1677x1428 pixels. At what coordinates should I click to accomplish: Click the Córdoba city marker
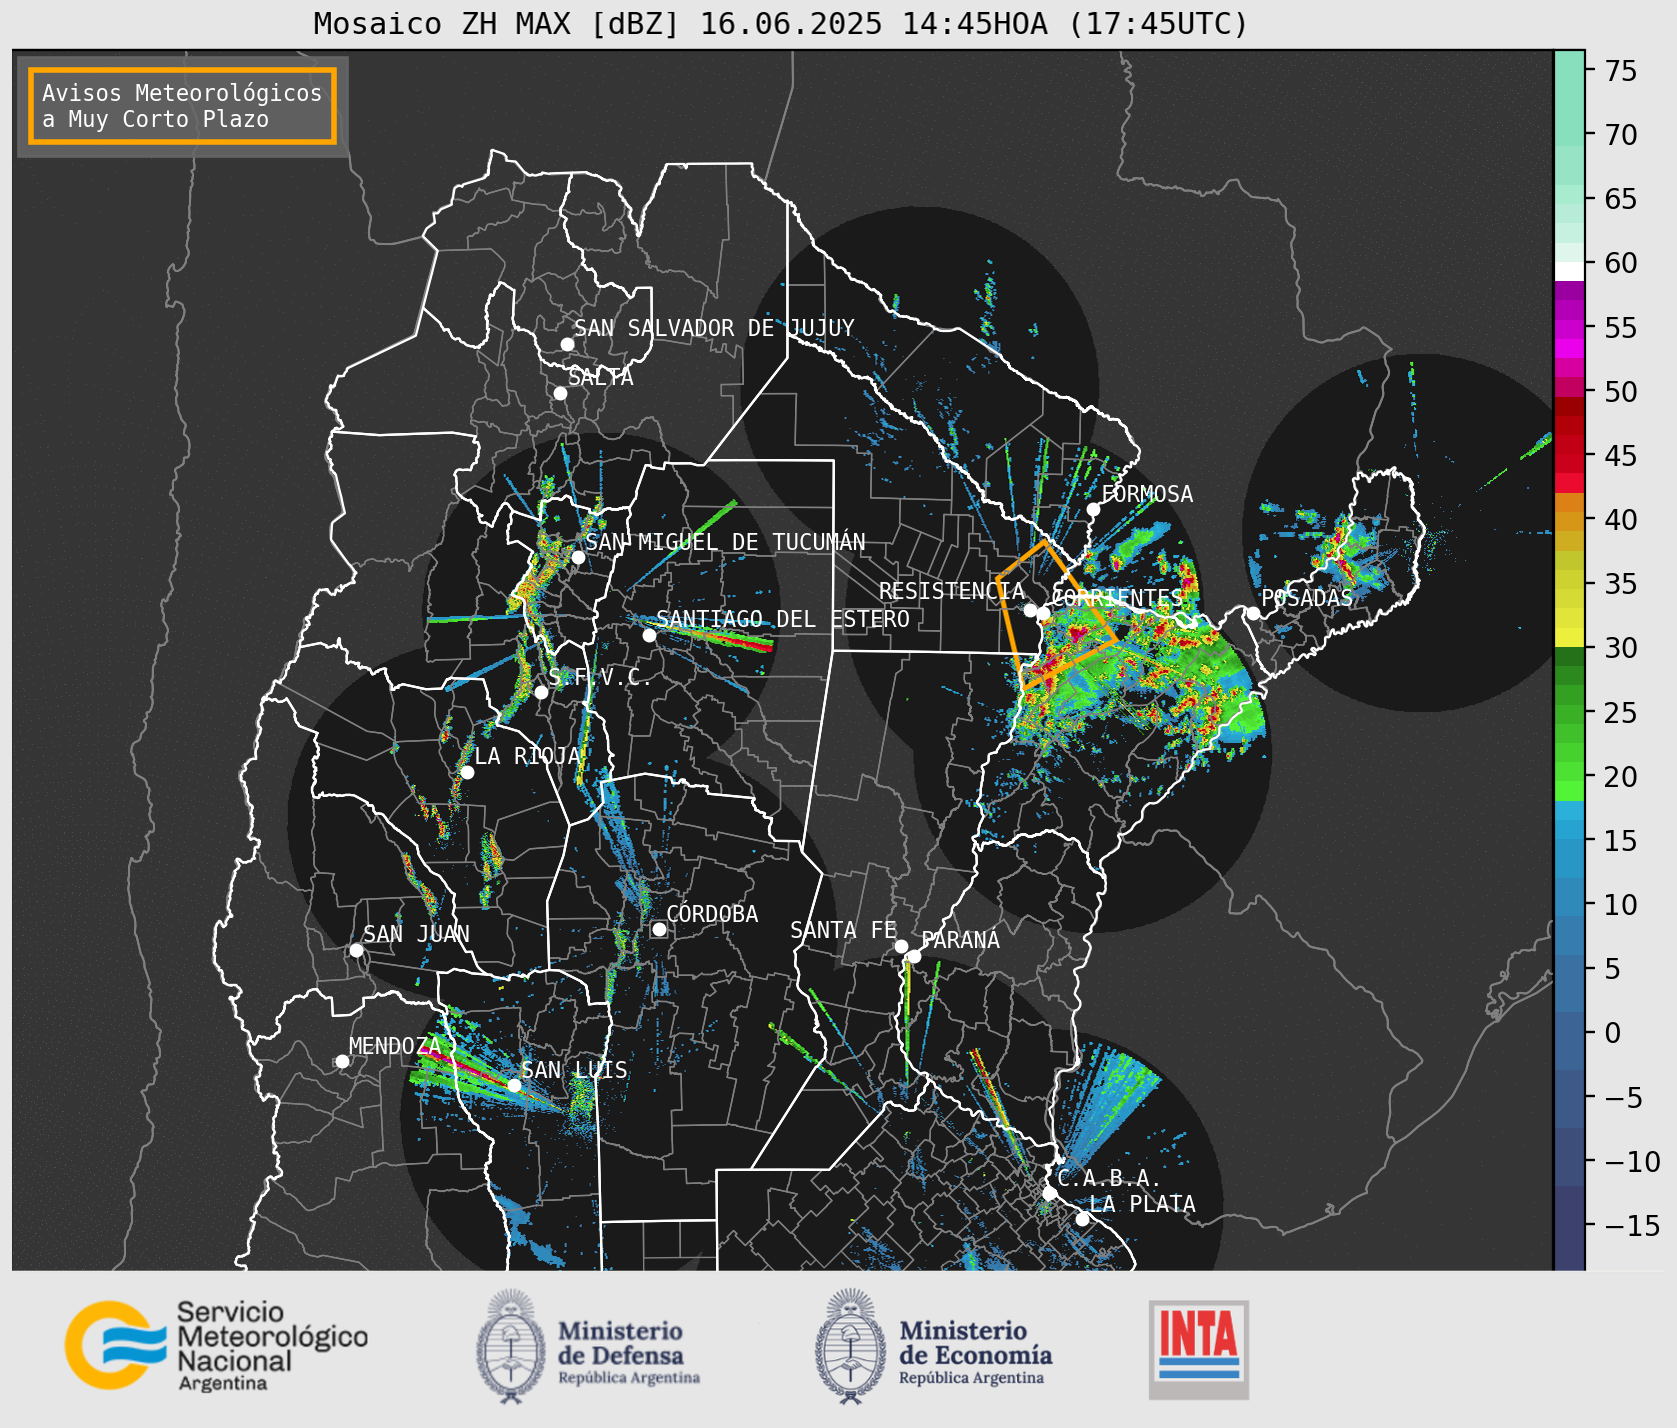click(x=659, y=929)
